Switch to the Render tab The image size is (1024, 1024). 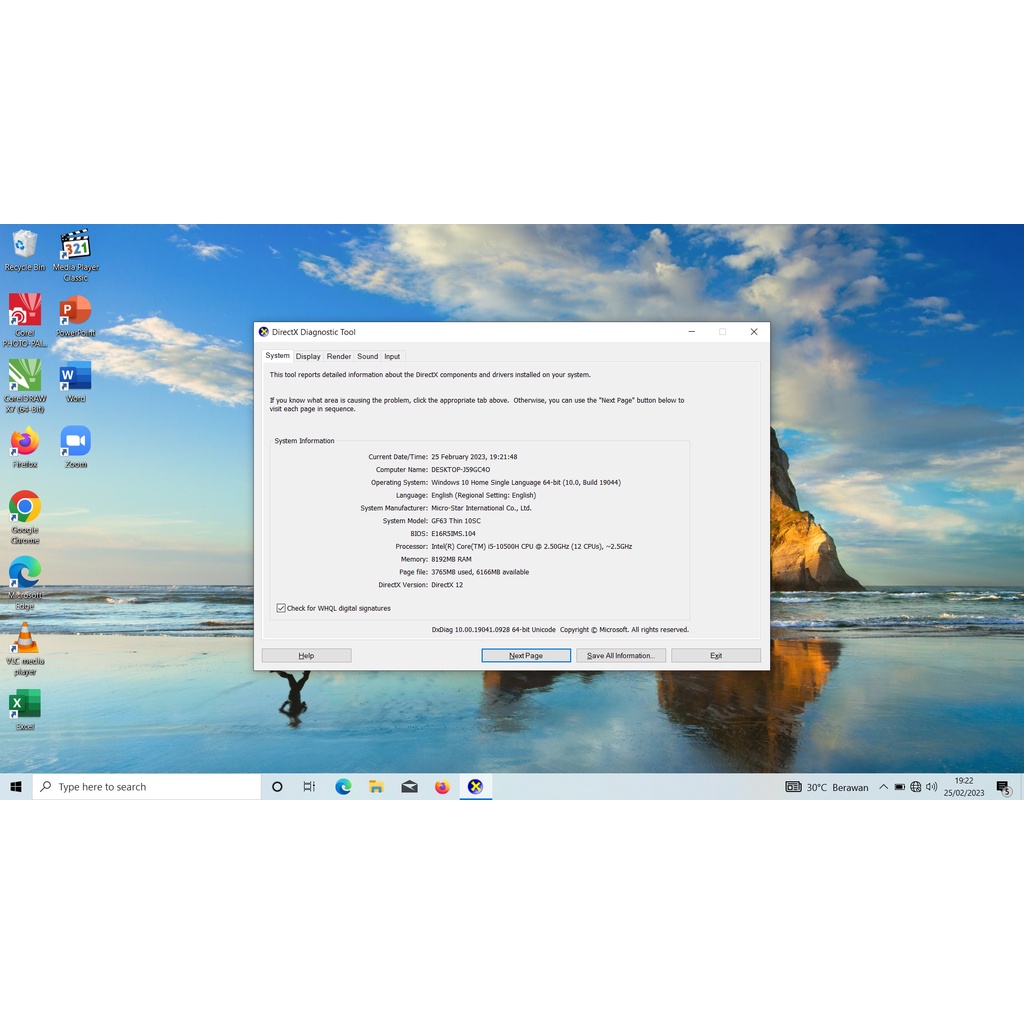tap(339, 357)
